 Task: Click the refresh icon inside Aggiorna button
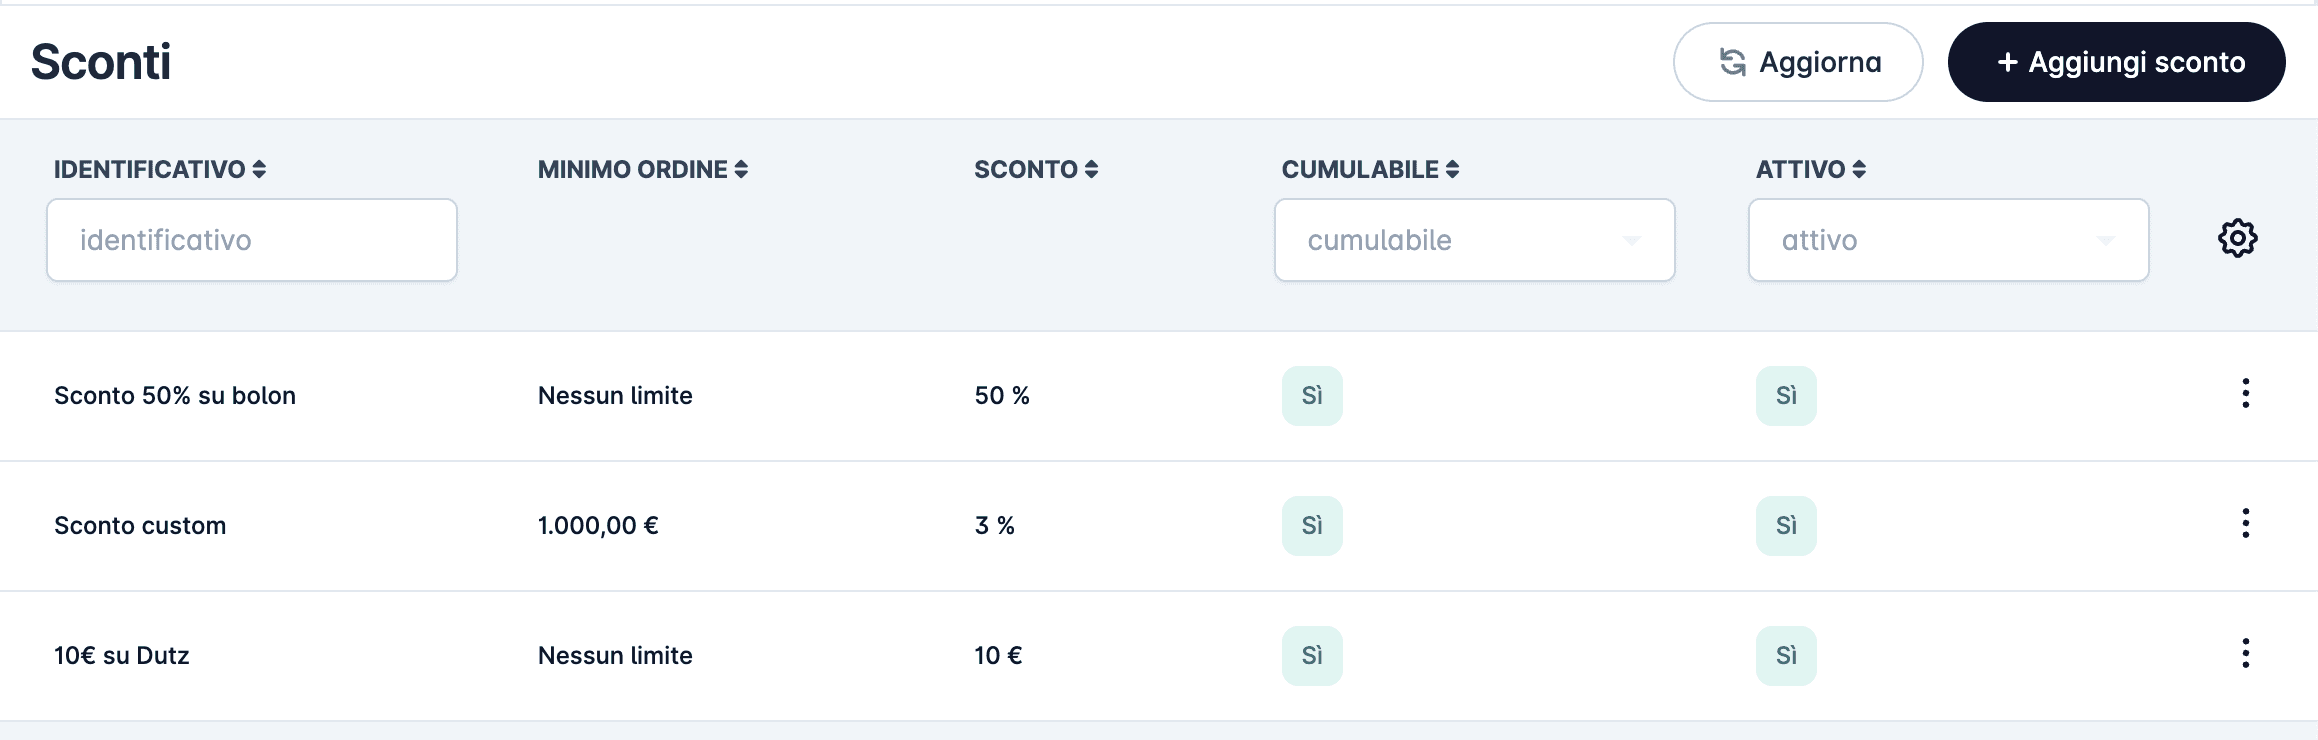click(1733, 61)
